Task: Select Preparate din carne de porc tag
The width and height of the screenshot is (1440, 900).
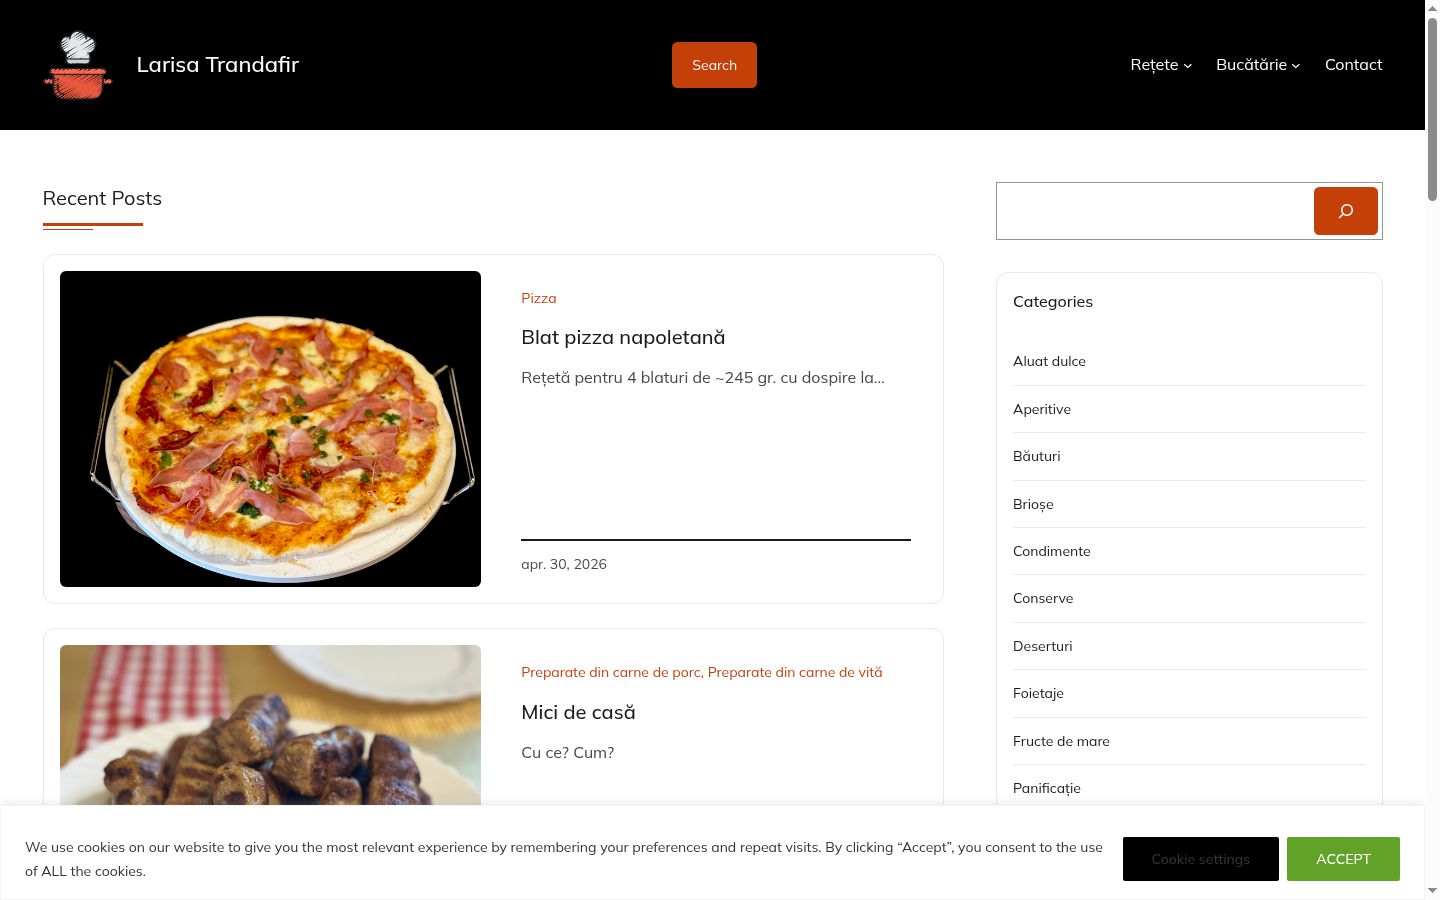Action: 610,672
